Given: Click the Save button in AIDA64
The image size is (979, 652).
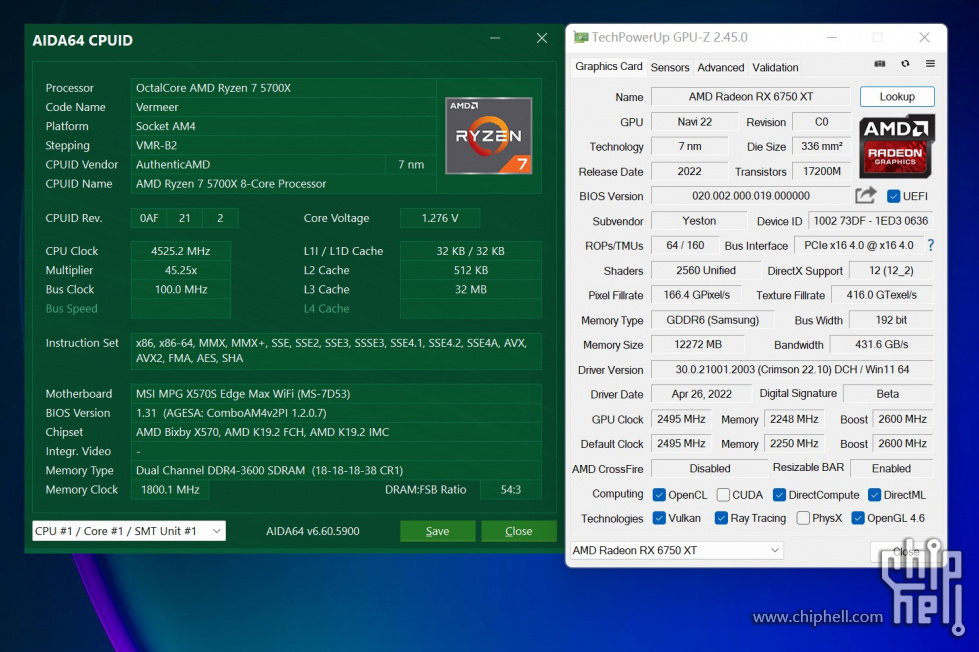Looking at the screenshot, I should [x=438, y=531].
